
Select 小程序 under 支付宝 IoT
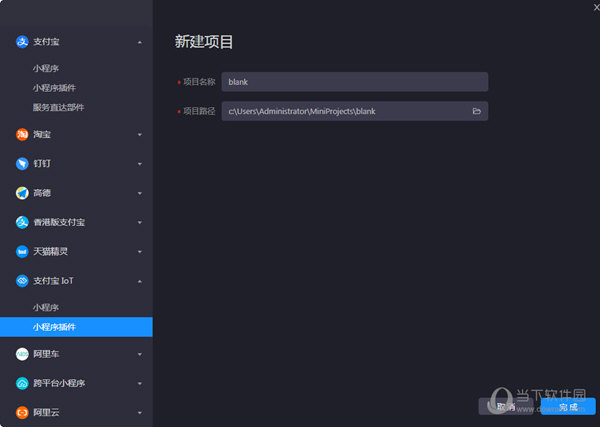click(46, 308)
